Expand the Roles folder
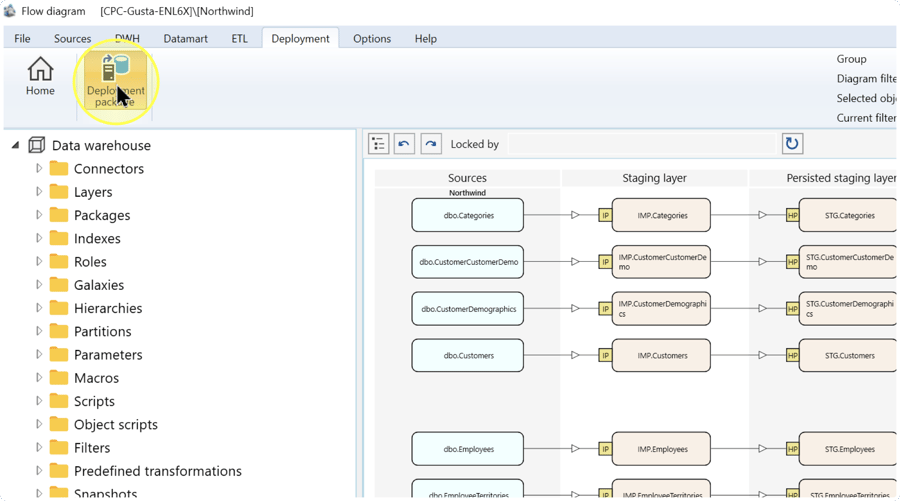 [x=38, y=261]
